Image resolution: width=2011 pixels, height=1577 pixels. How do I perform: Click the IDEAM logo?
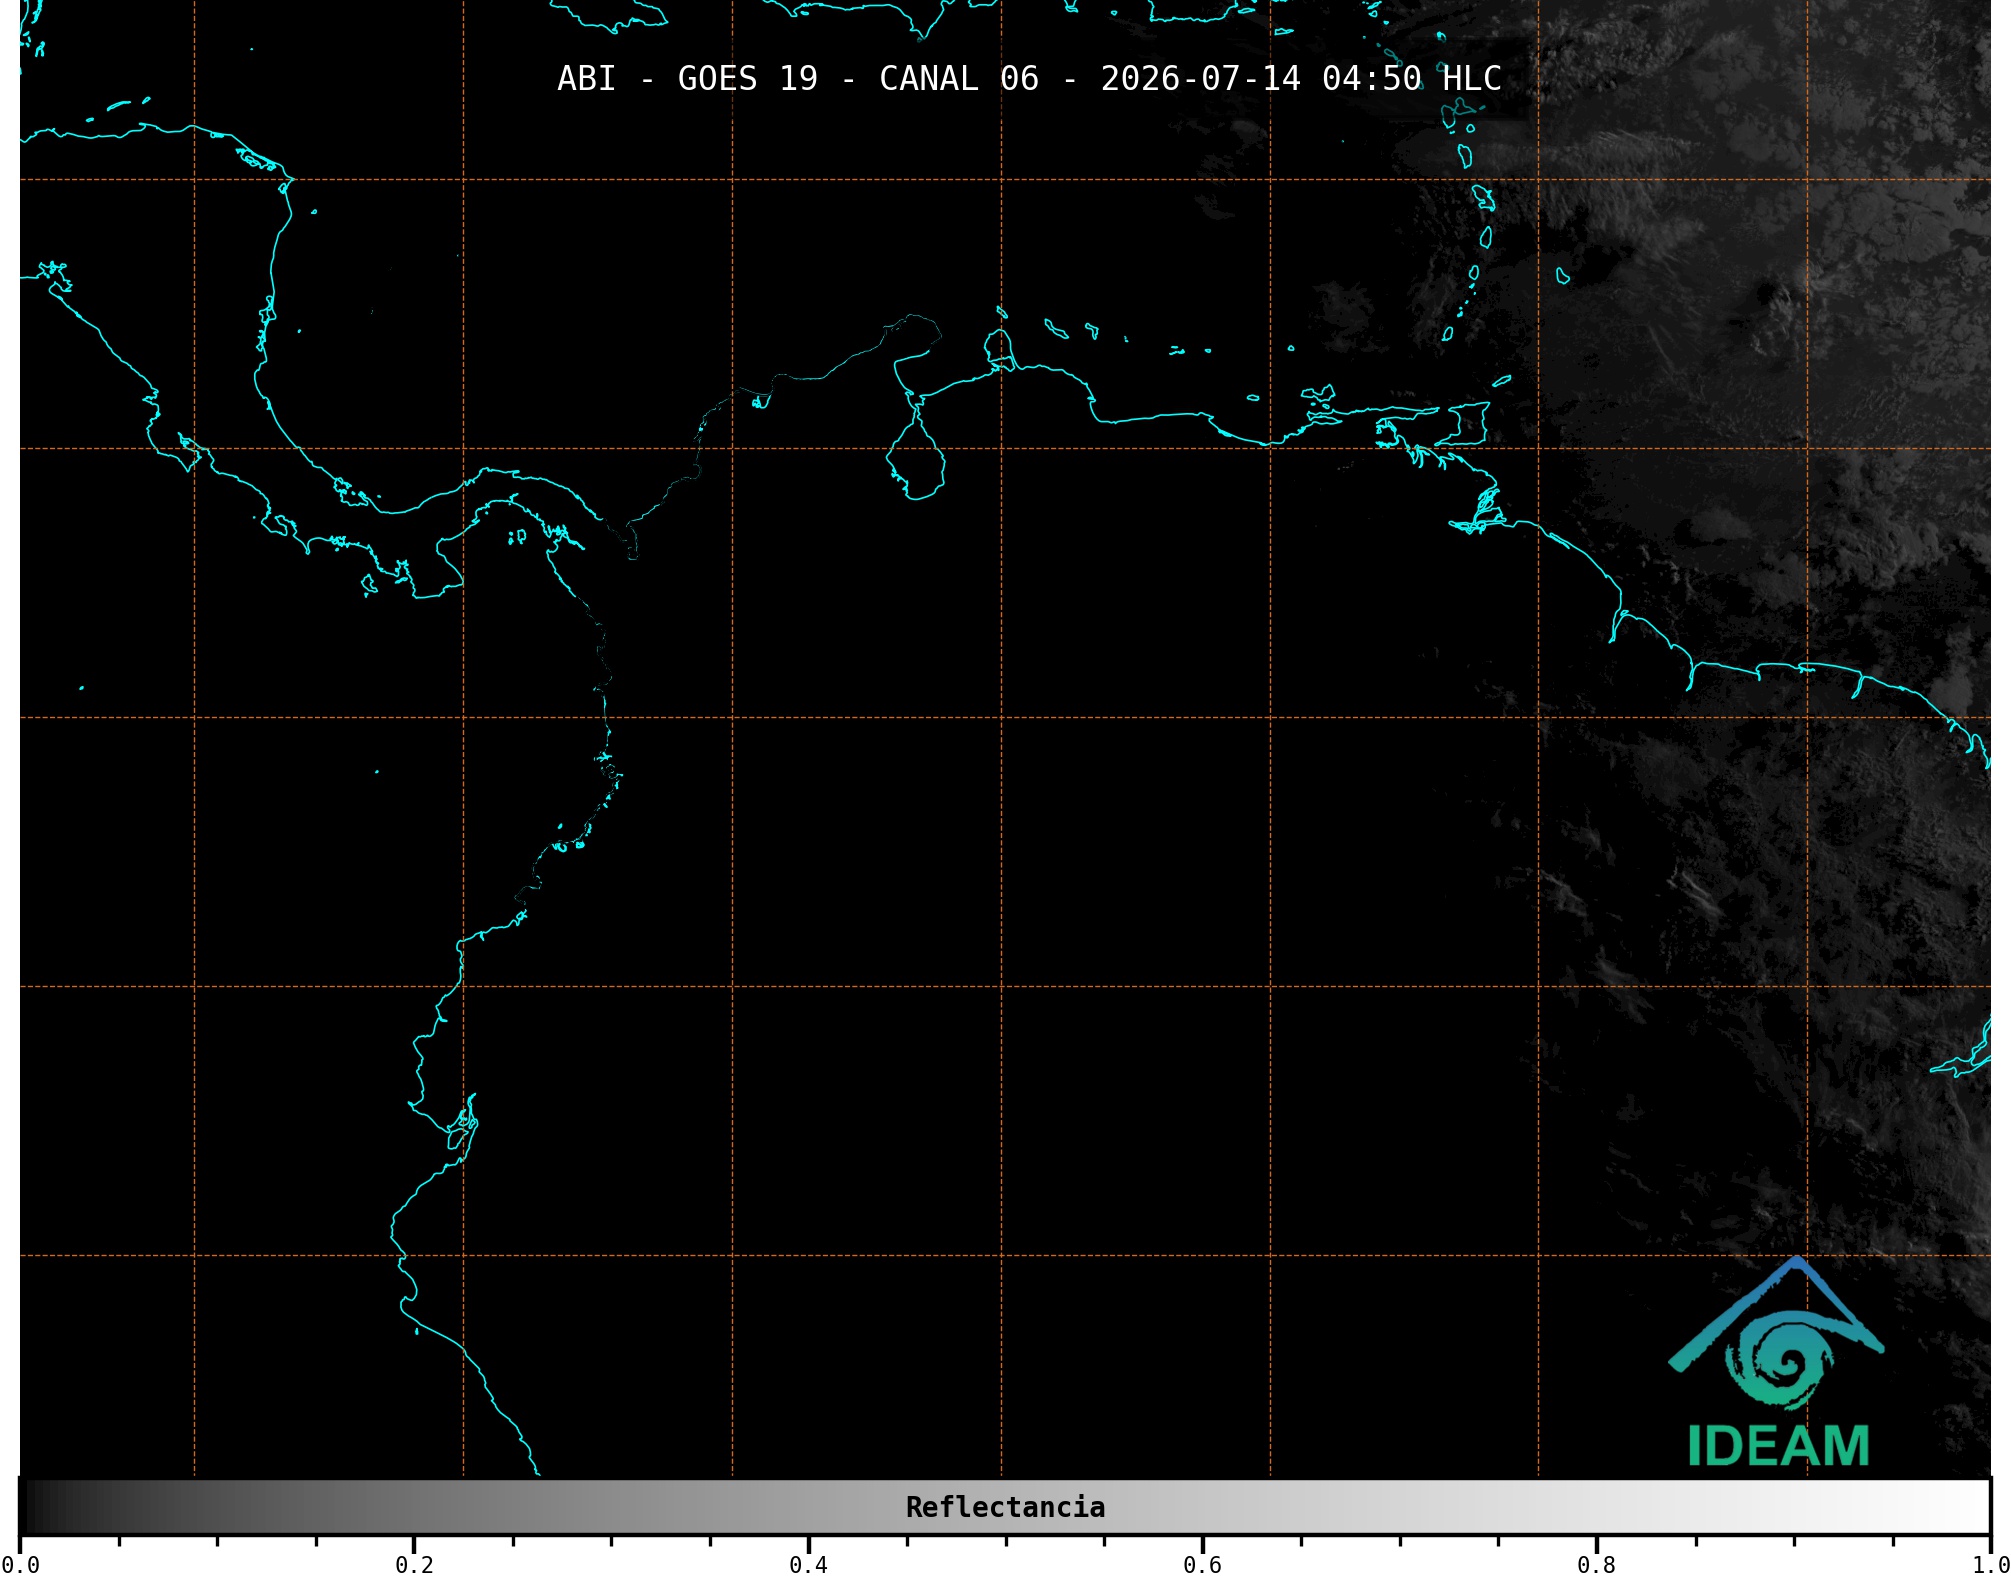(x=1777, y=1362)
